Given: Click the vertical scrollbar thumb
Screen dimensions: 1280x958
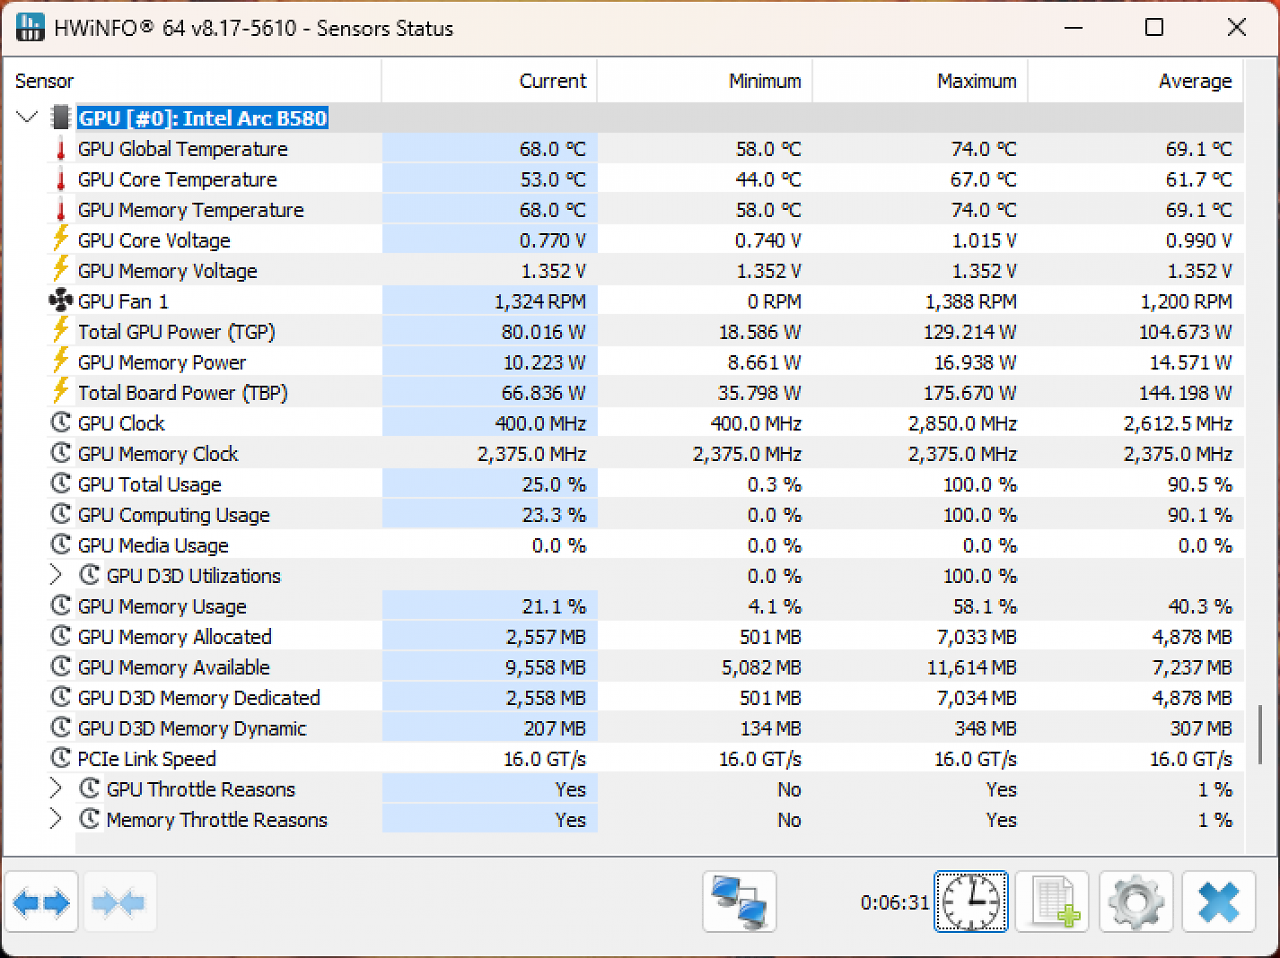Looking at the screenshot, I should tap(1260, 734).
